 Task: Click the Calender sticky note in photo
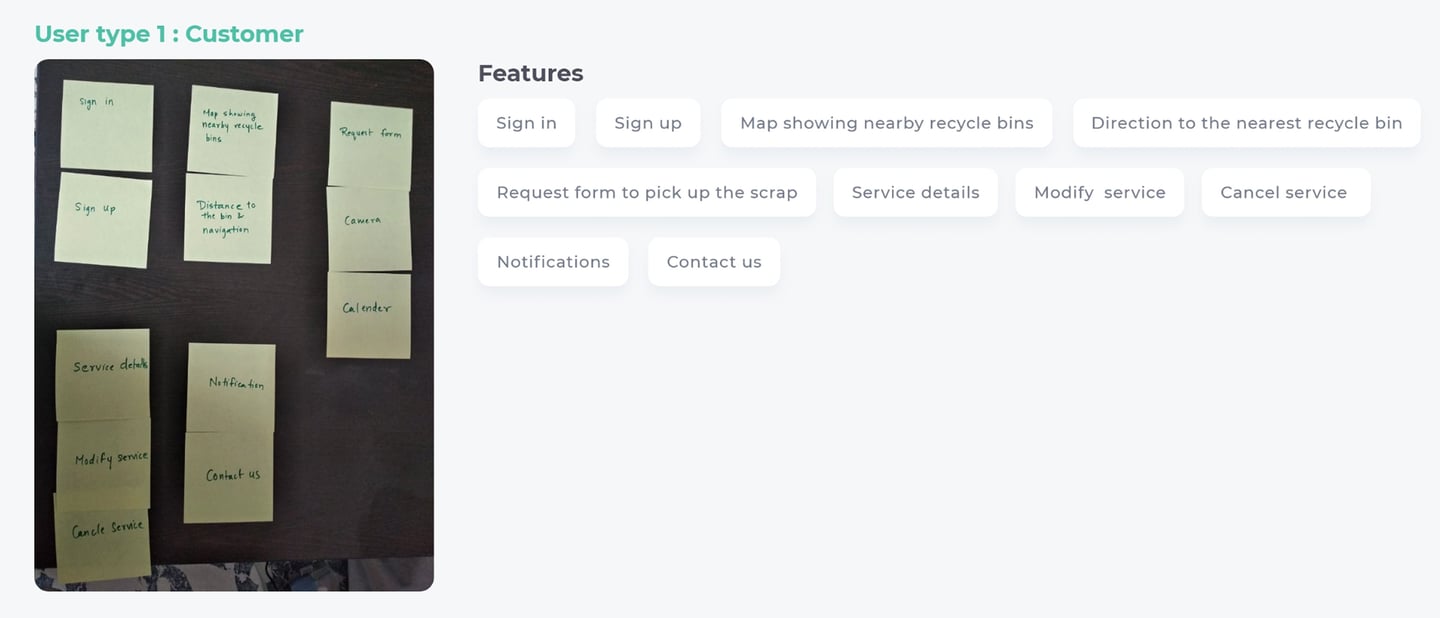pos(369,315)
